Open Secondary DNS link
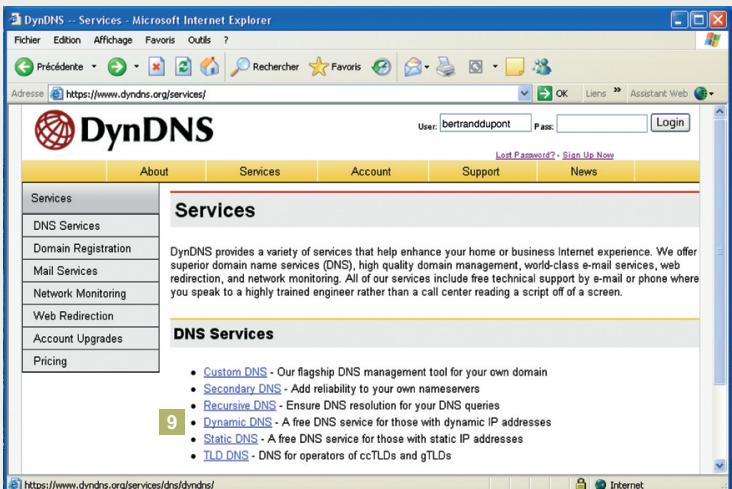 (242, 389)
